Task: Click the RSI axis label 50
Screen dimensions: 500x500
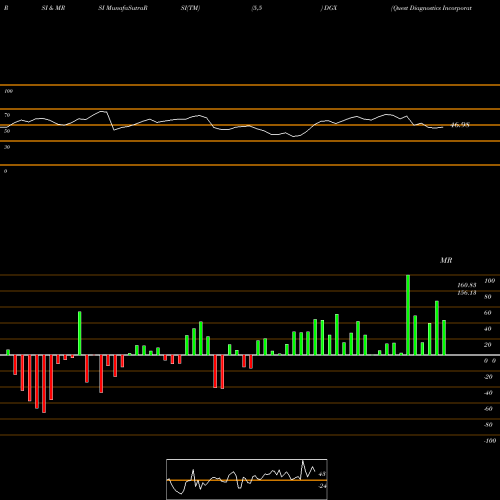Action: pos(7,131)
